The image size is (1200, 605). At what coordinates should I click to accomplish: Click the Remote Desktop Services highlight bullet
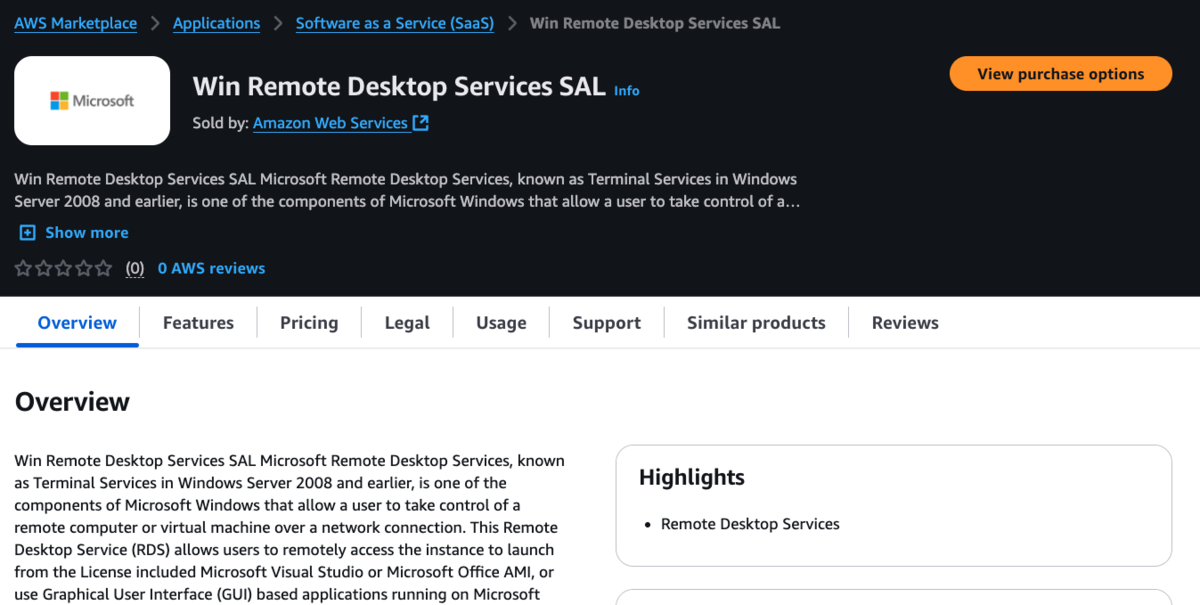[x=750, y=524]
